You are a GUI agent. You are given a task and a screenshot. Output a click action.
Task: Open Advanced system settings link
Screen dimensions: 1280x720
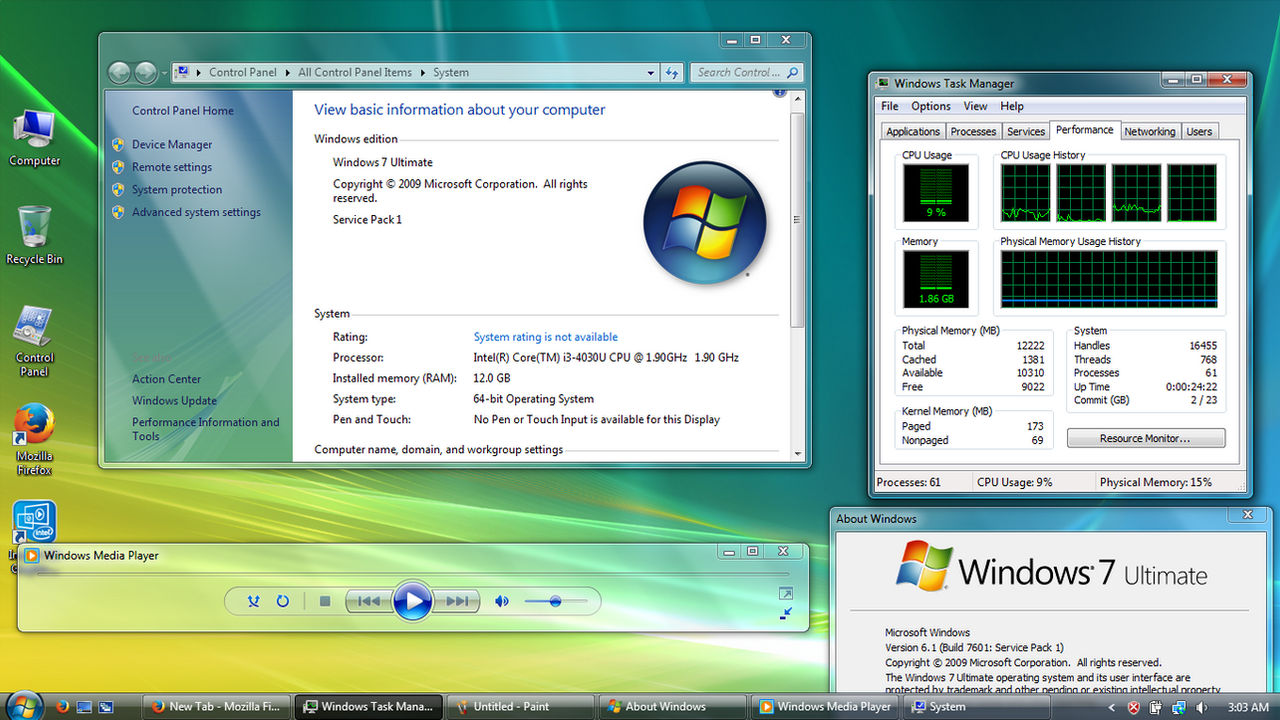[196, 212]
